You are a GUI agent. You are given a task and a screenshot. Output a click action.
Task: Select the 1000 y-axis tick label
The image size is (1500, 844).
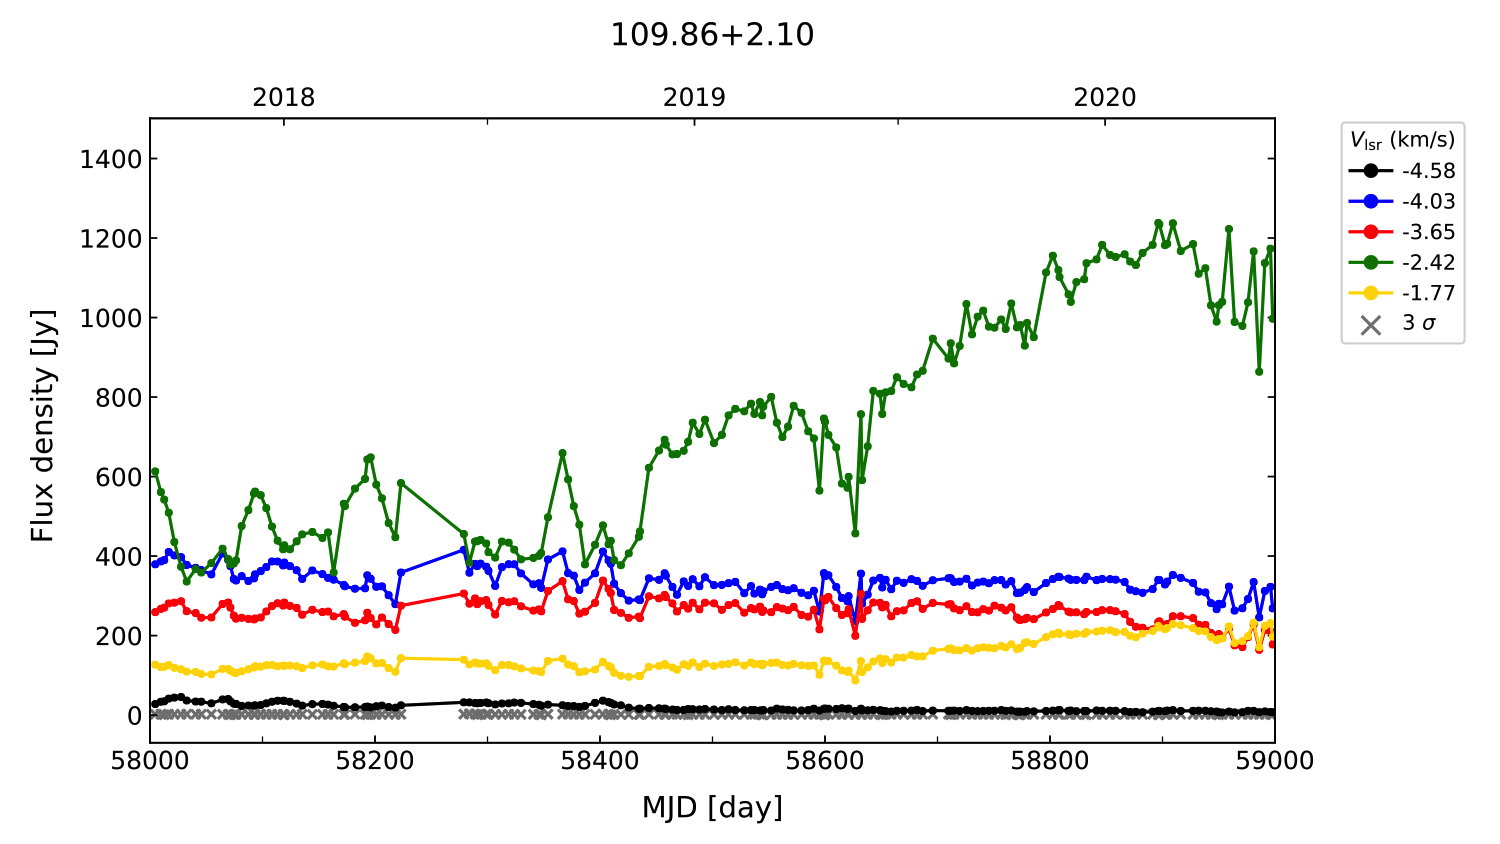pos(111,318)
